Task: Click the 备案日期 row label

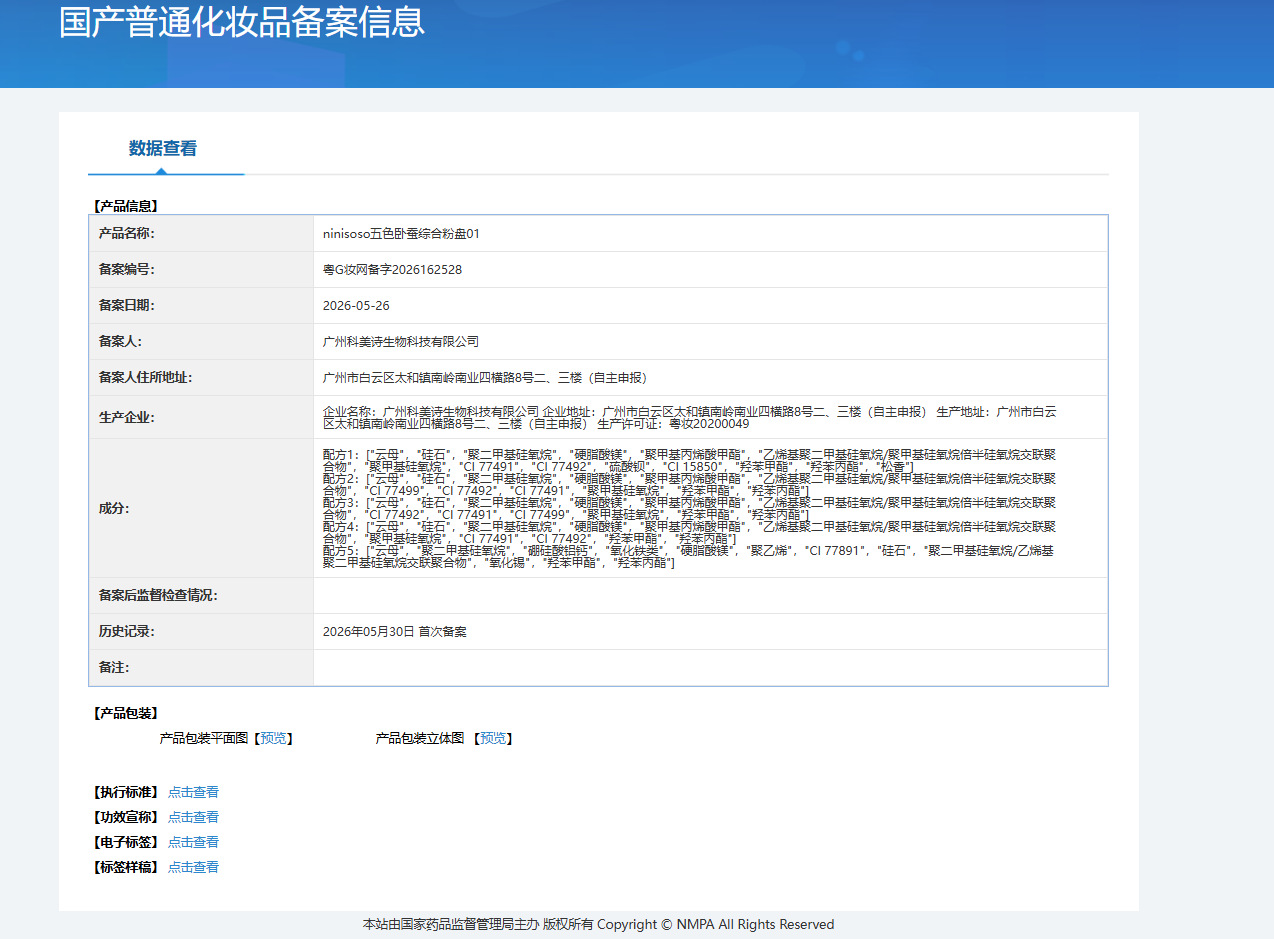Action: pyautogui.click(x=127, y=305)
